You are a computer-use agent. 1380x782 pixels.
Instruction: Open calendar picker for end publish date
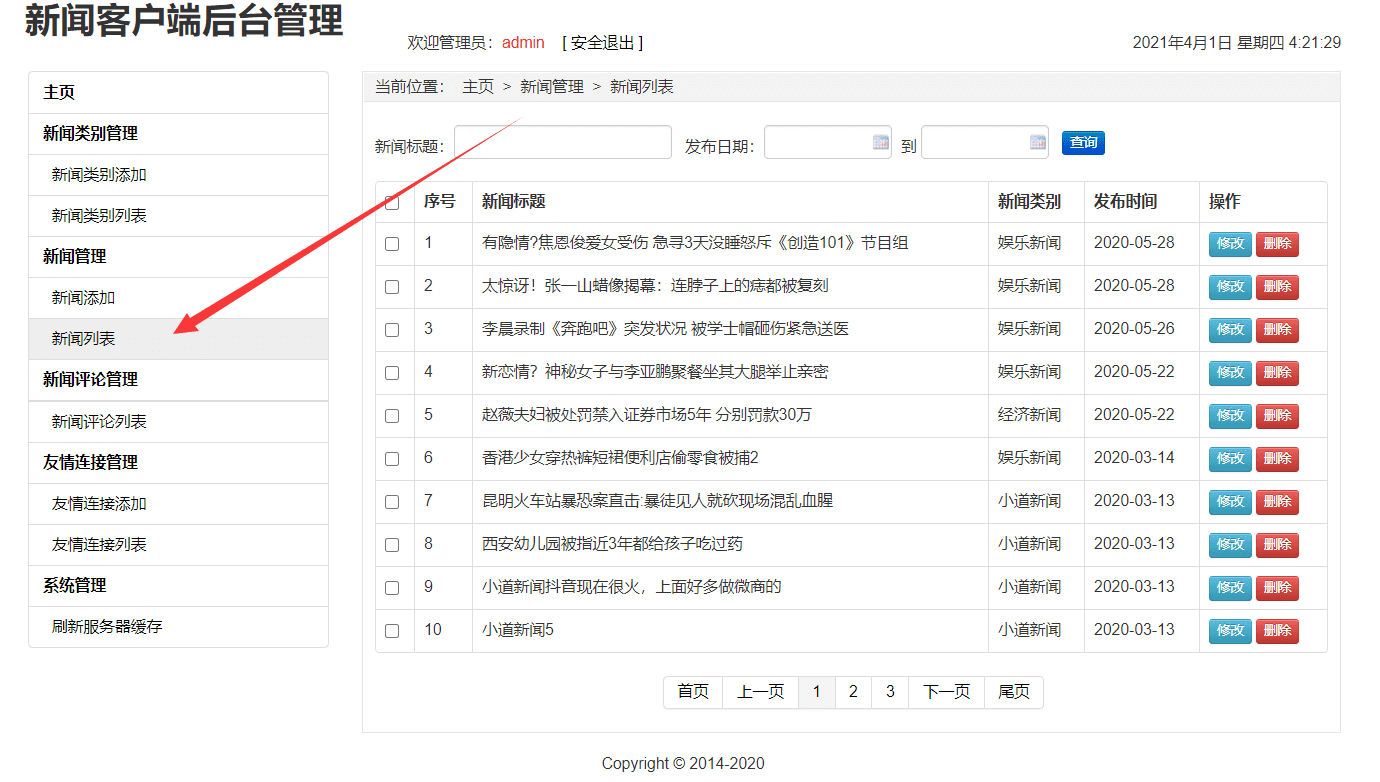point(1037,142)
